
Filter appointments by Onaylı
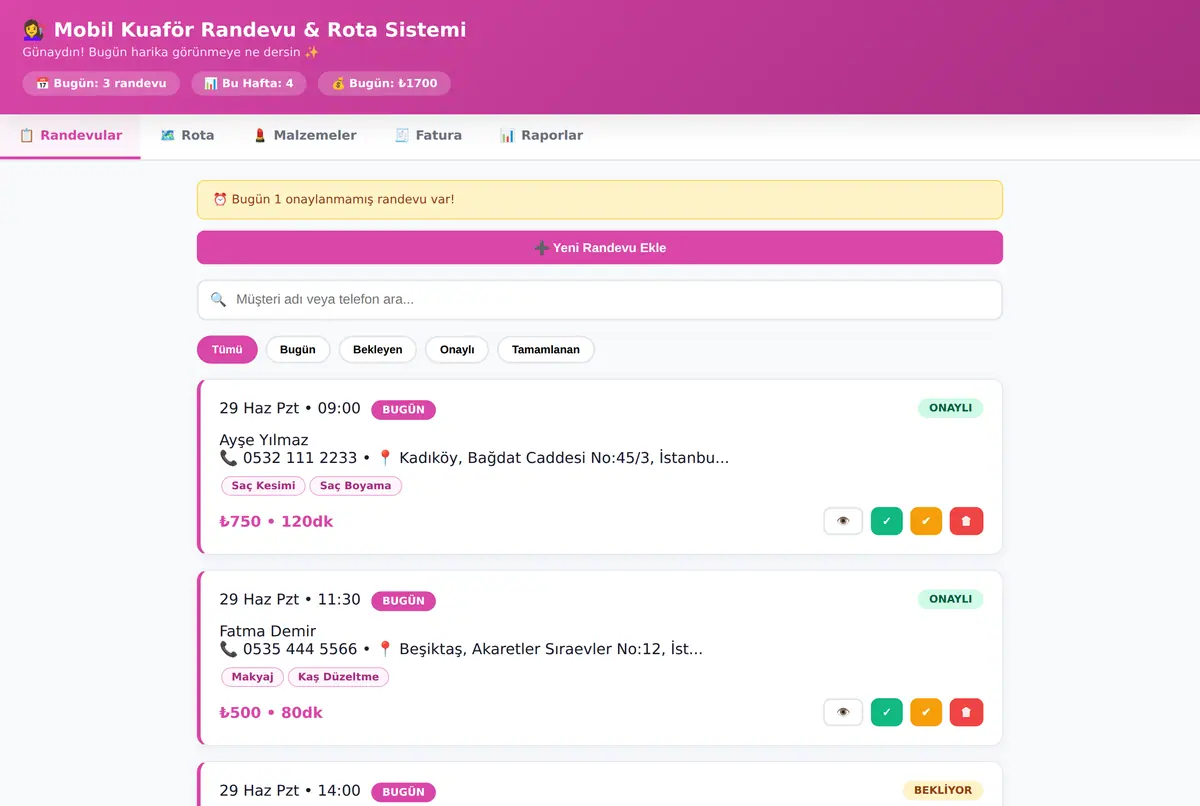pyautogui.click(x=457, y=350)
